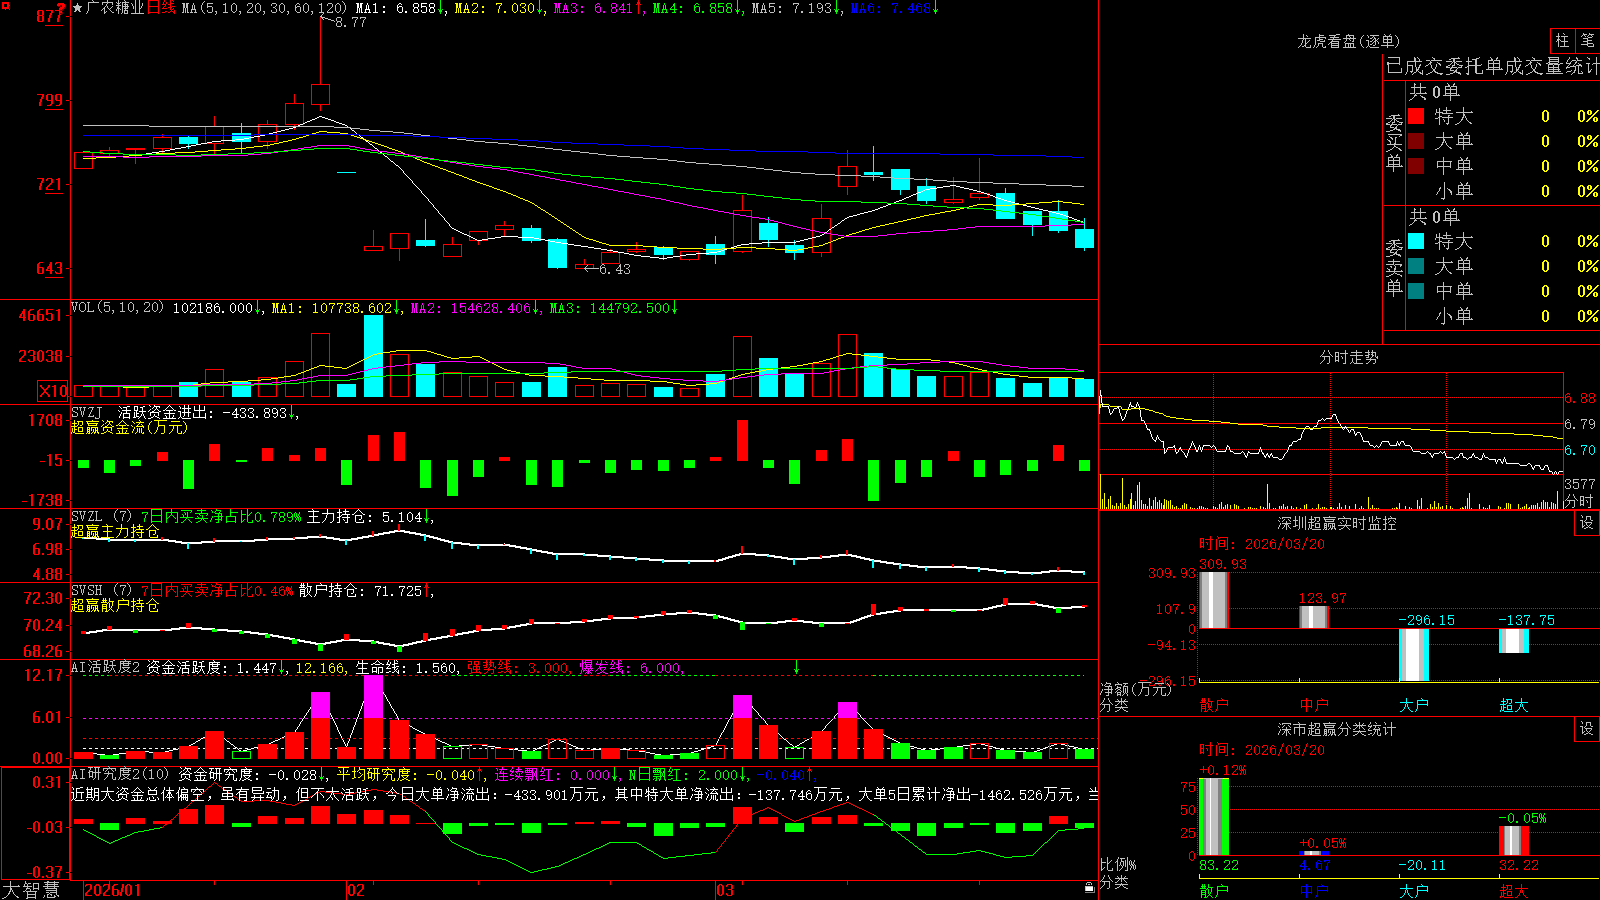Click the tallest cyan volume bar in February
This screenshot has height=900, width=1600.
pyautogui.click(x=373, y=357)
